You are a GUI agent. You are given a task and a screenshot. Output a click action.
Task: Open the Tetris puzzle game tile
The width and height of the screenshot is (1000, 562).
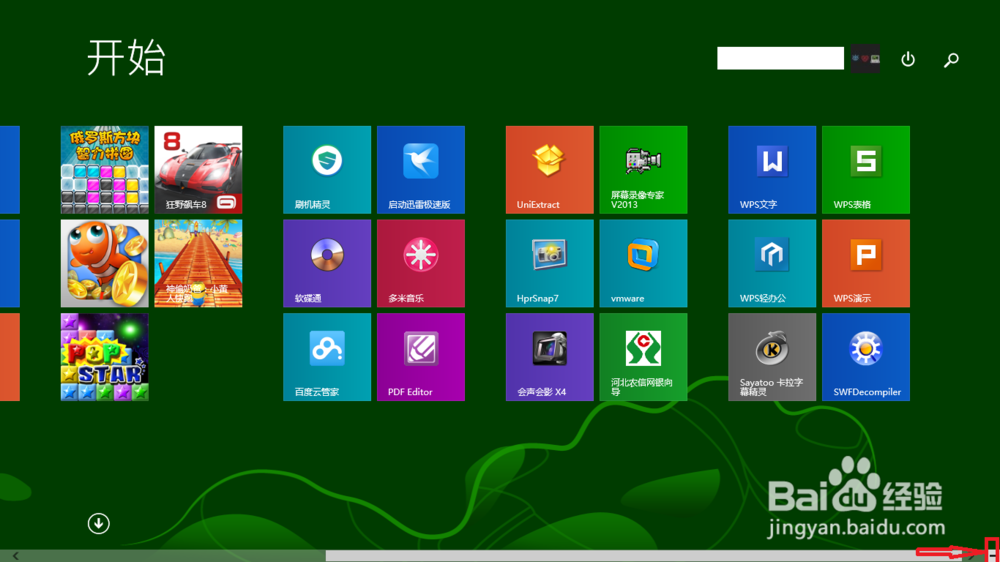pos(105,170)
